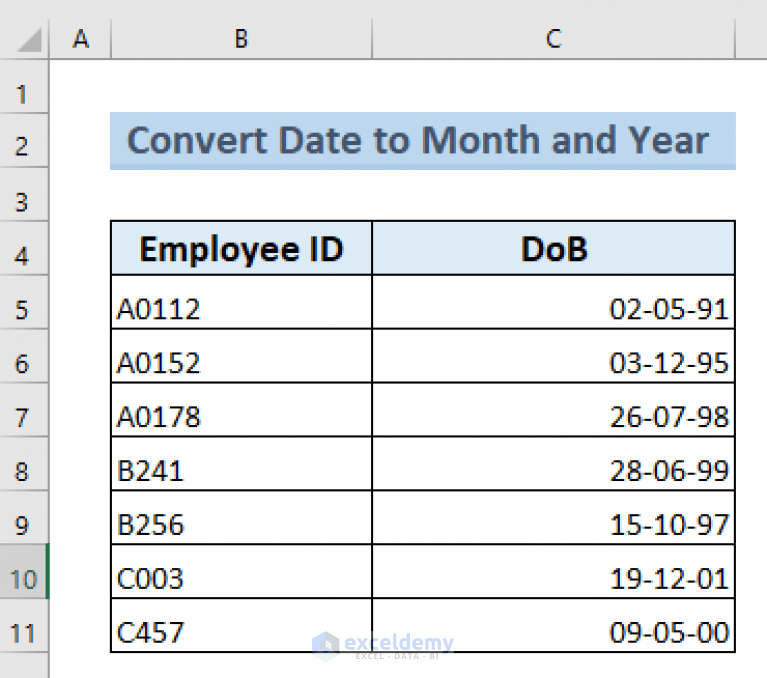Select cell with ID A0152

[x=242, y=356]
